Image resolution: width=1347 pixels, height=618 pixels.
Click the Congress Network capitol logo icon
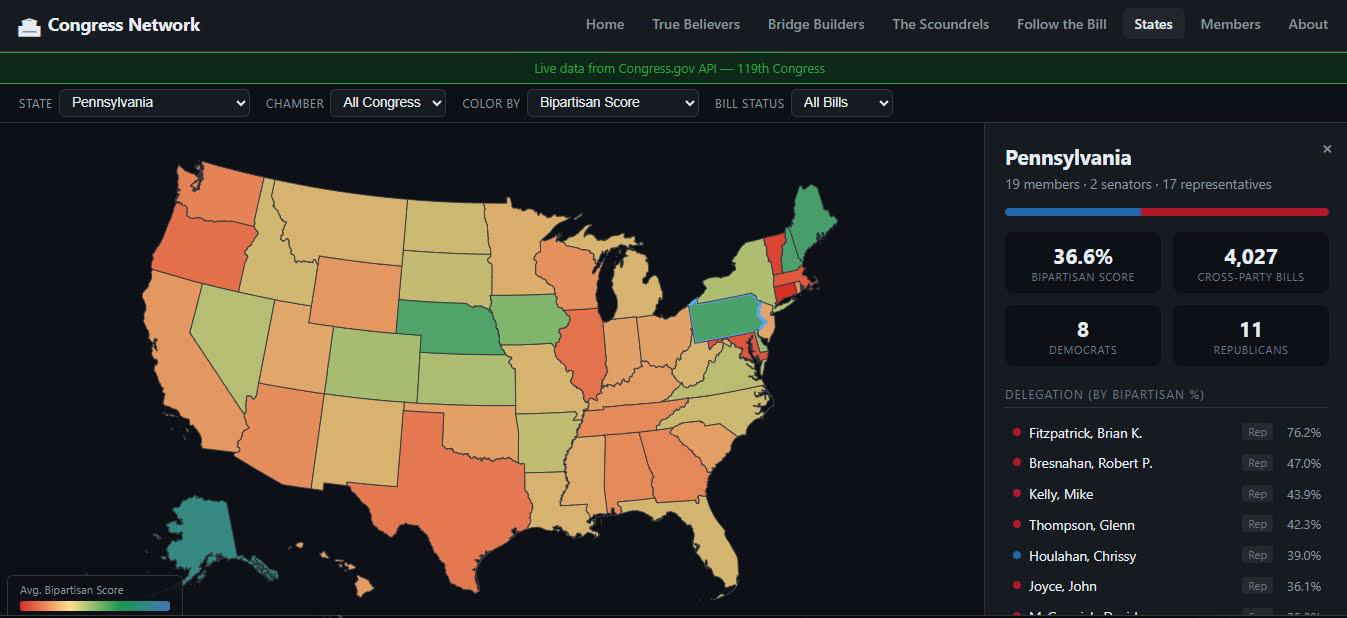click(x=28, y=24)
